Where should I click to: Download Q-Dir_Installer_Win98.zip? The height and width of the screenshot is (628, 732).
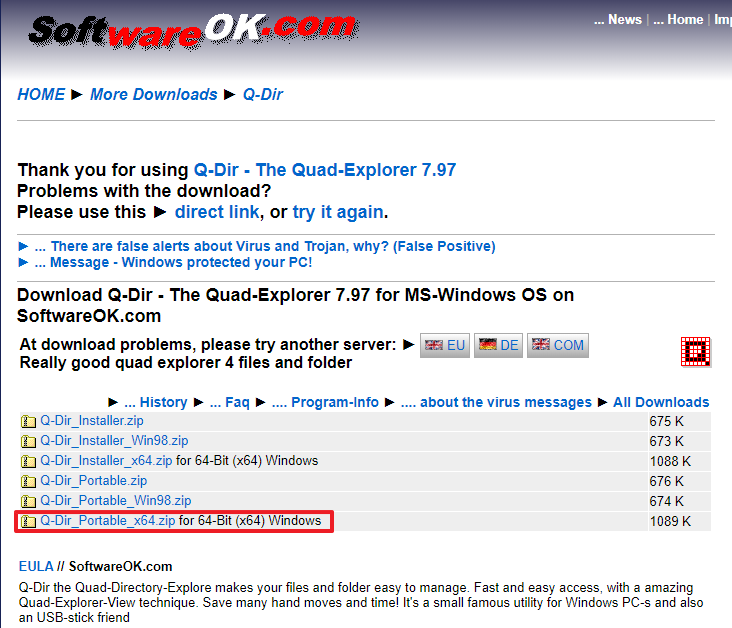[114, 441]
